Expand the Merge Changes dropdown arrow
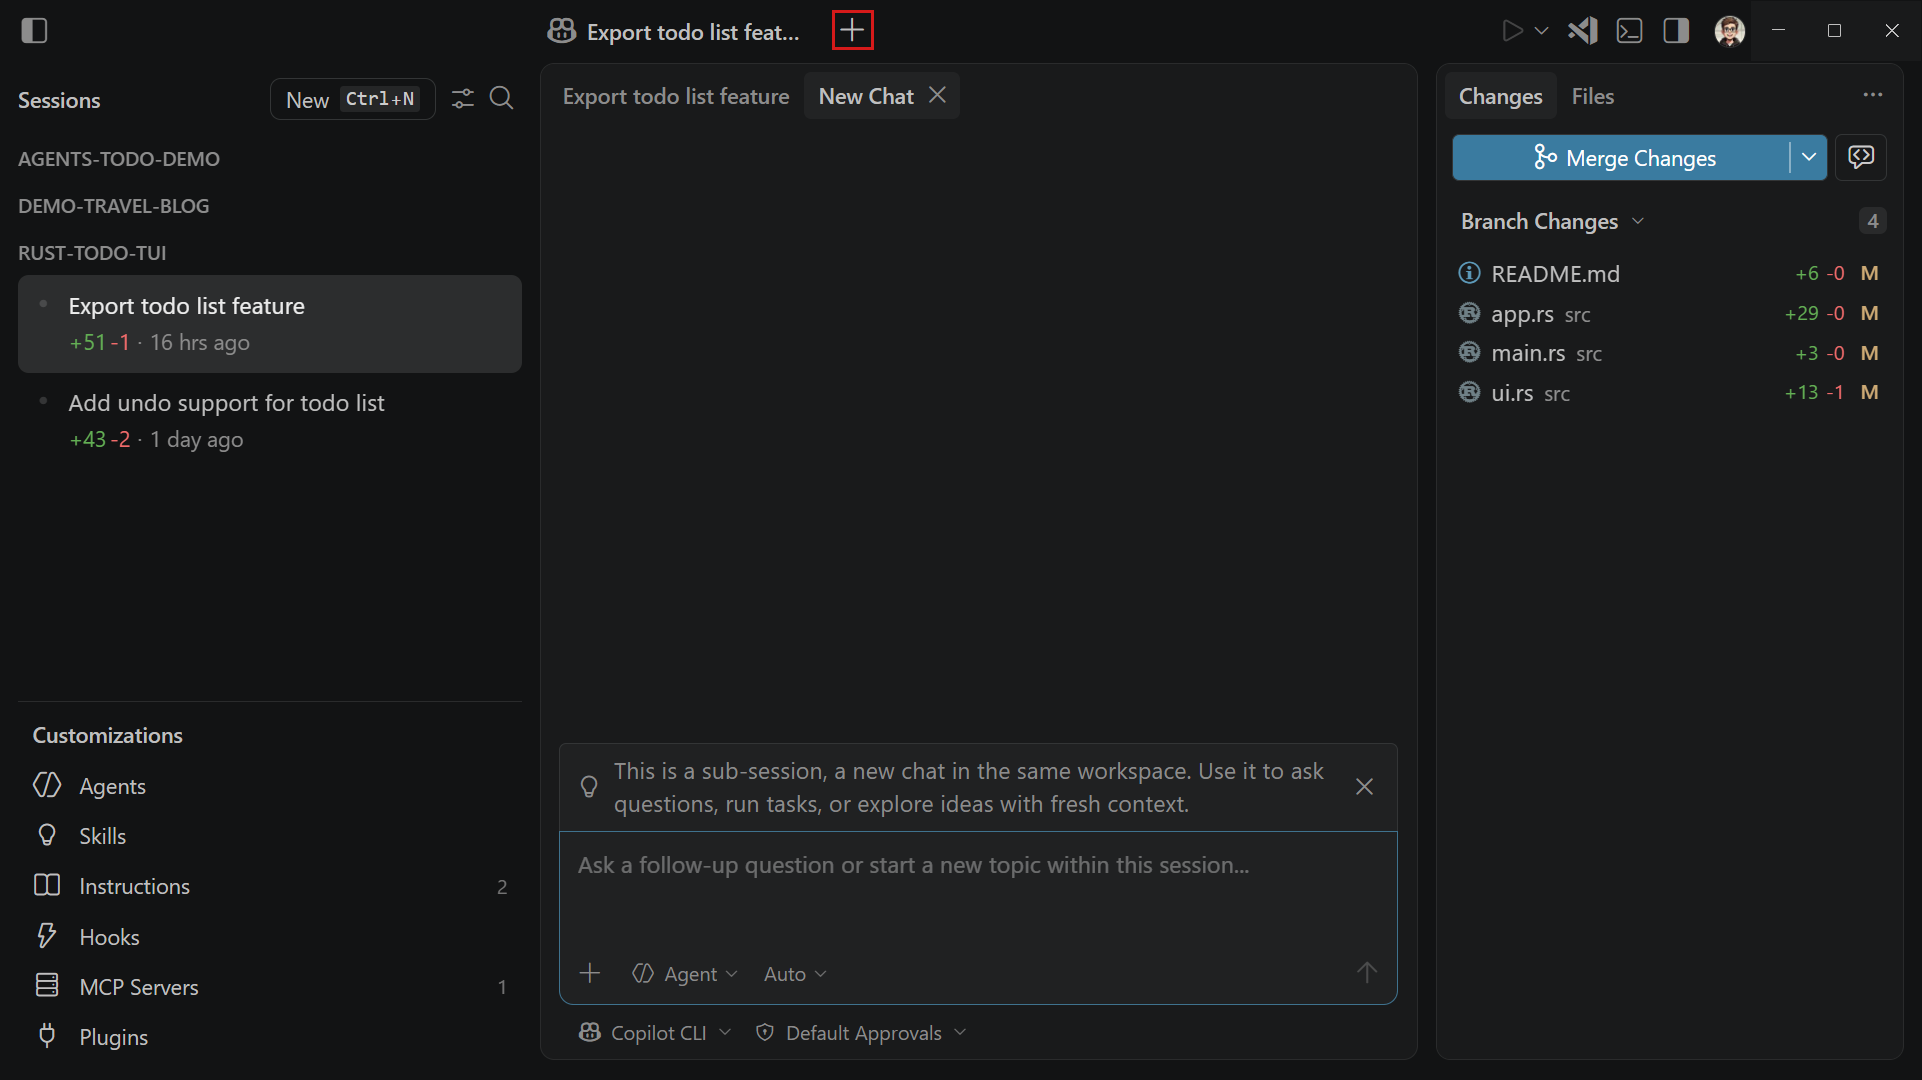Viewport: 1922px width, 1080px height. pyautogui.click(x=1808, y=157)
